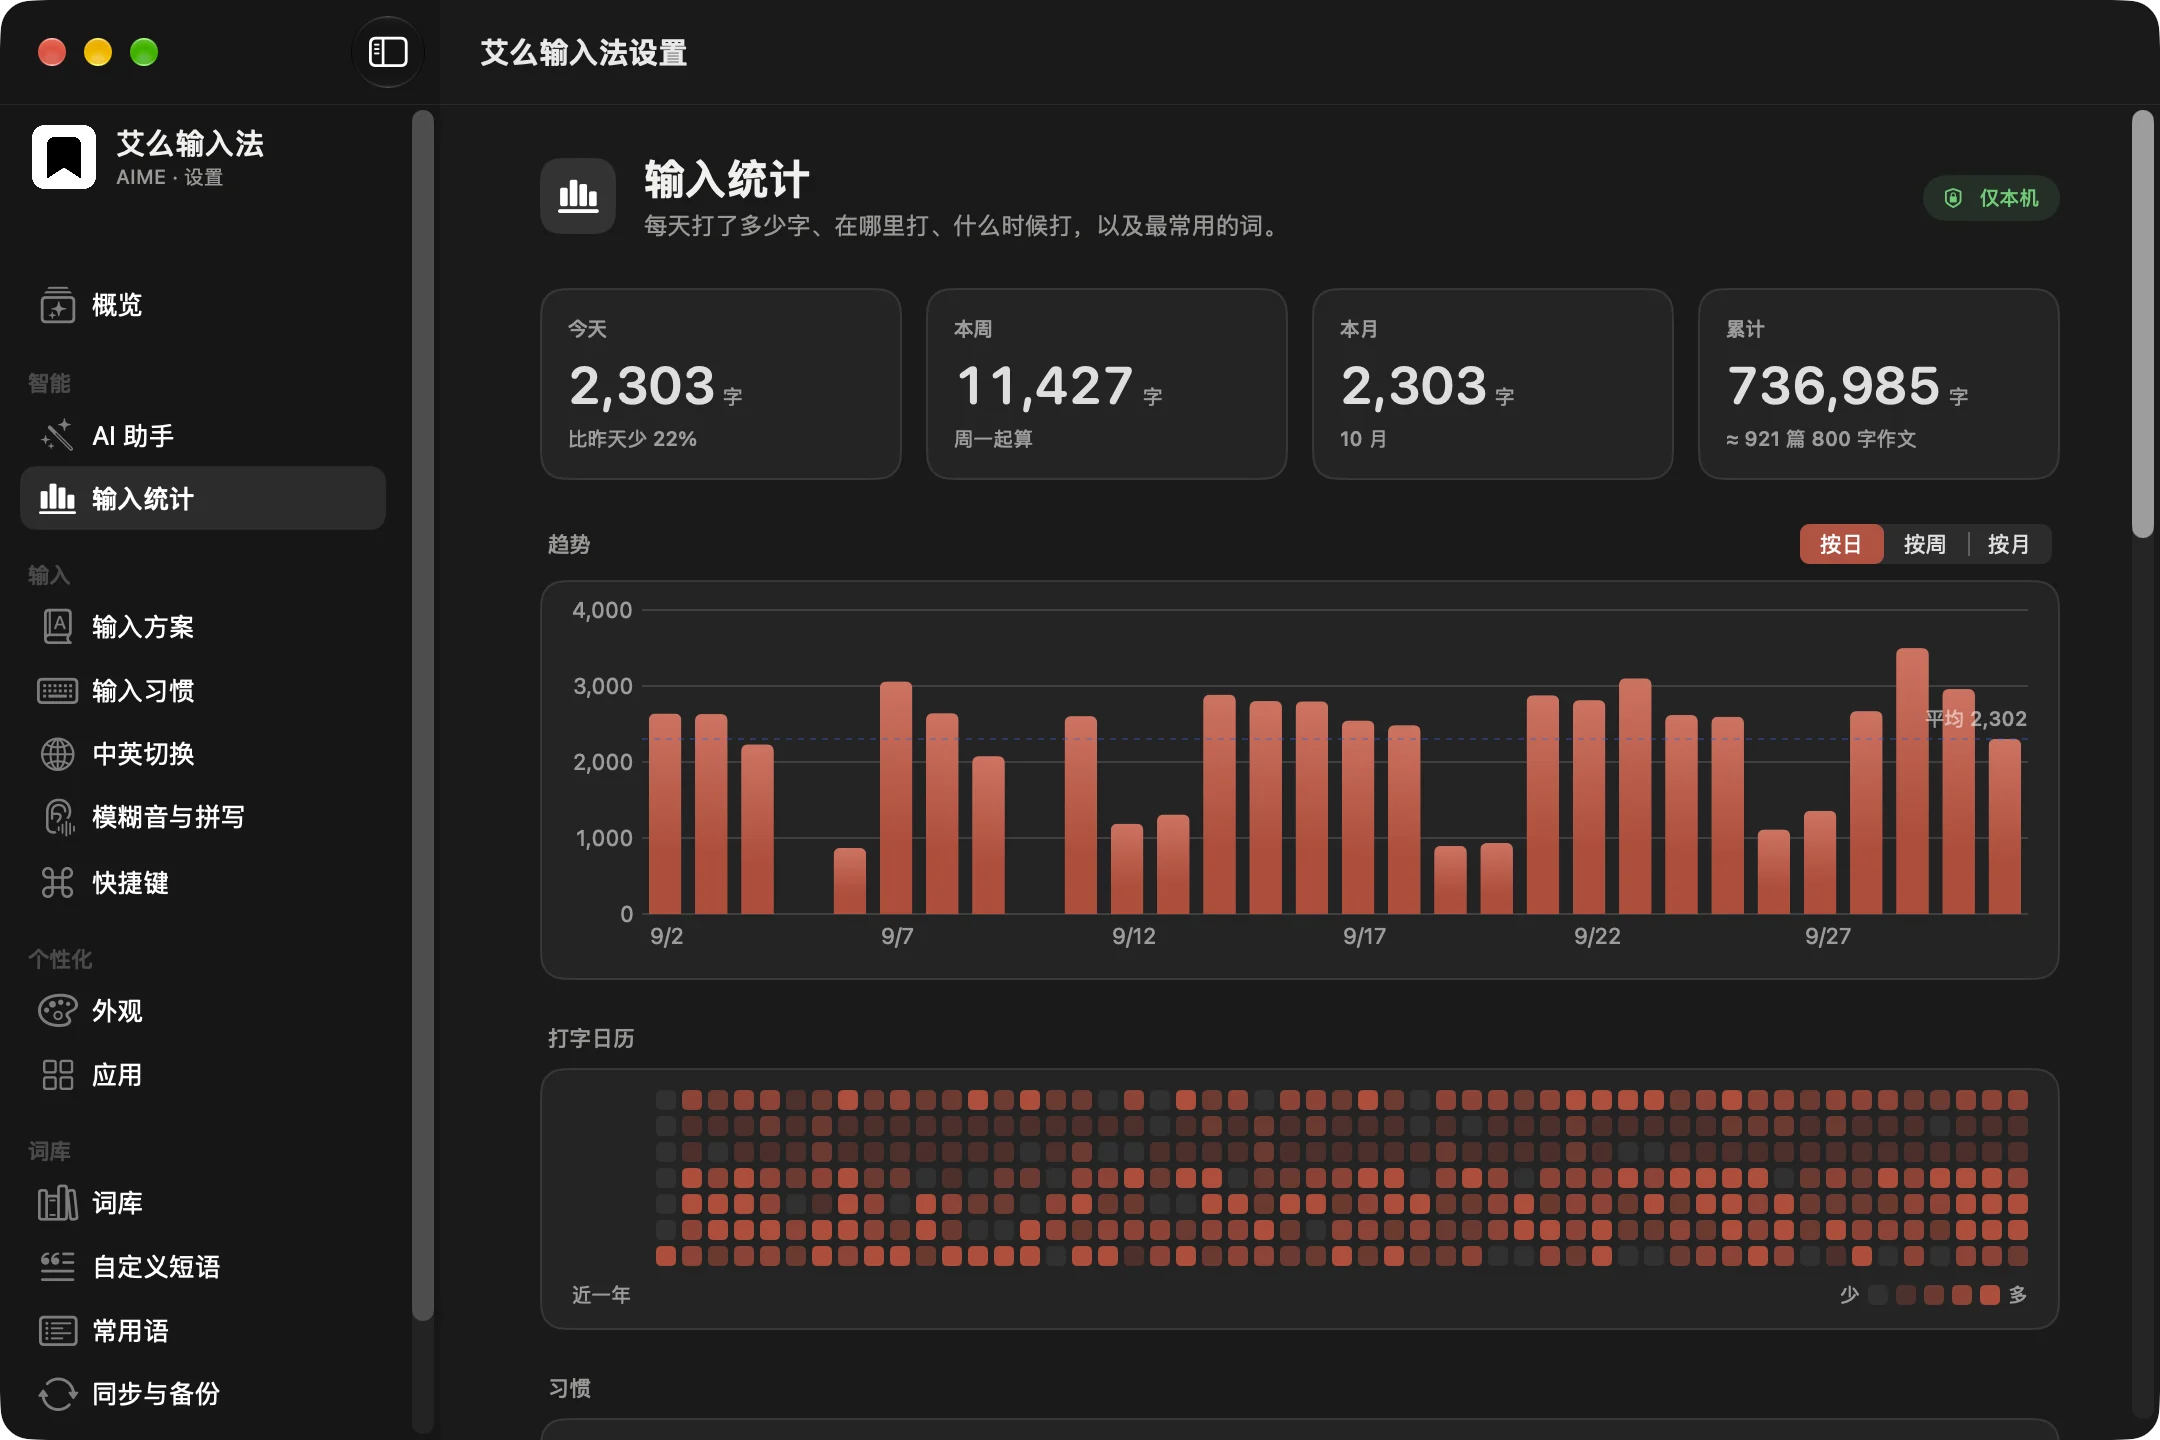Click the brightest legend swatch next to 多
This screenshot has width=2160, height=1440.
(x=1990, y=1295)
